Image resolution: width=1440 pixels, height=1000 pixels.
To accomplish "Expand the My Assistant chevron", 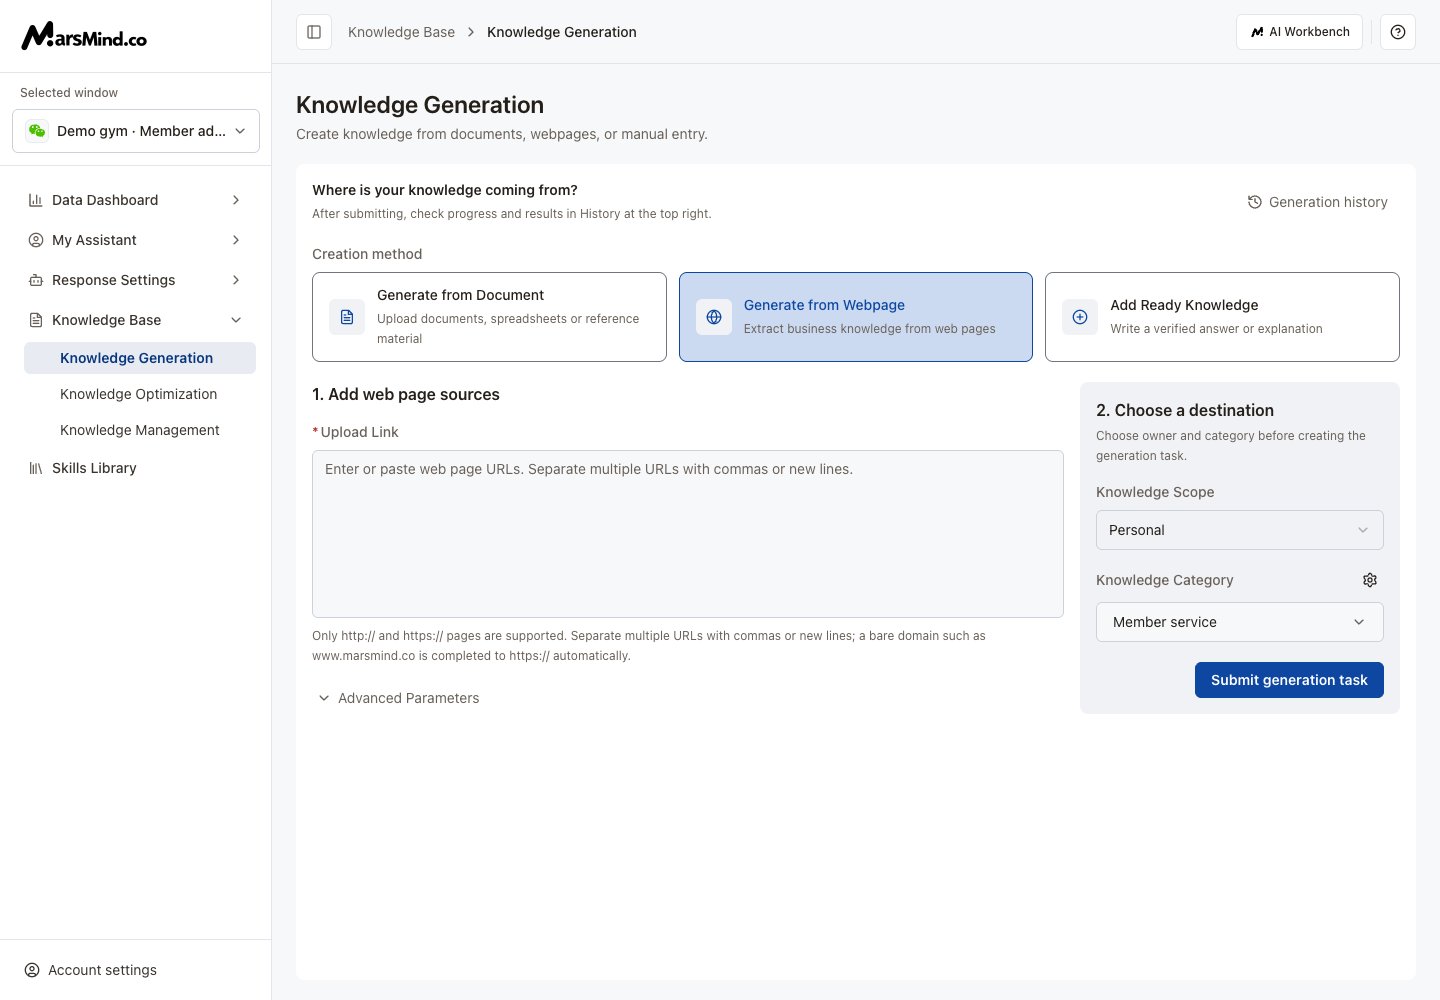I will click(236, 240).
